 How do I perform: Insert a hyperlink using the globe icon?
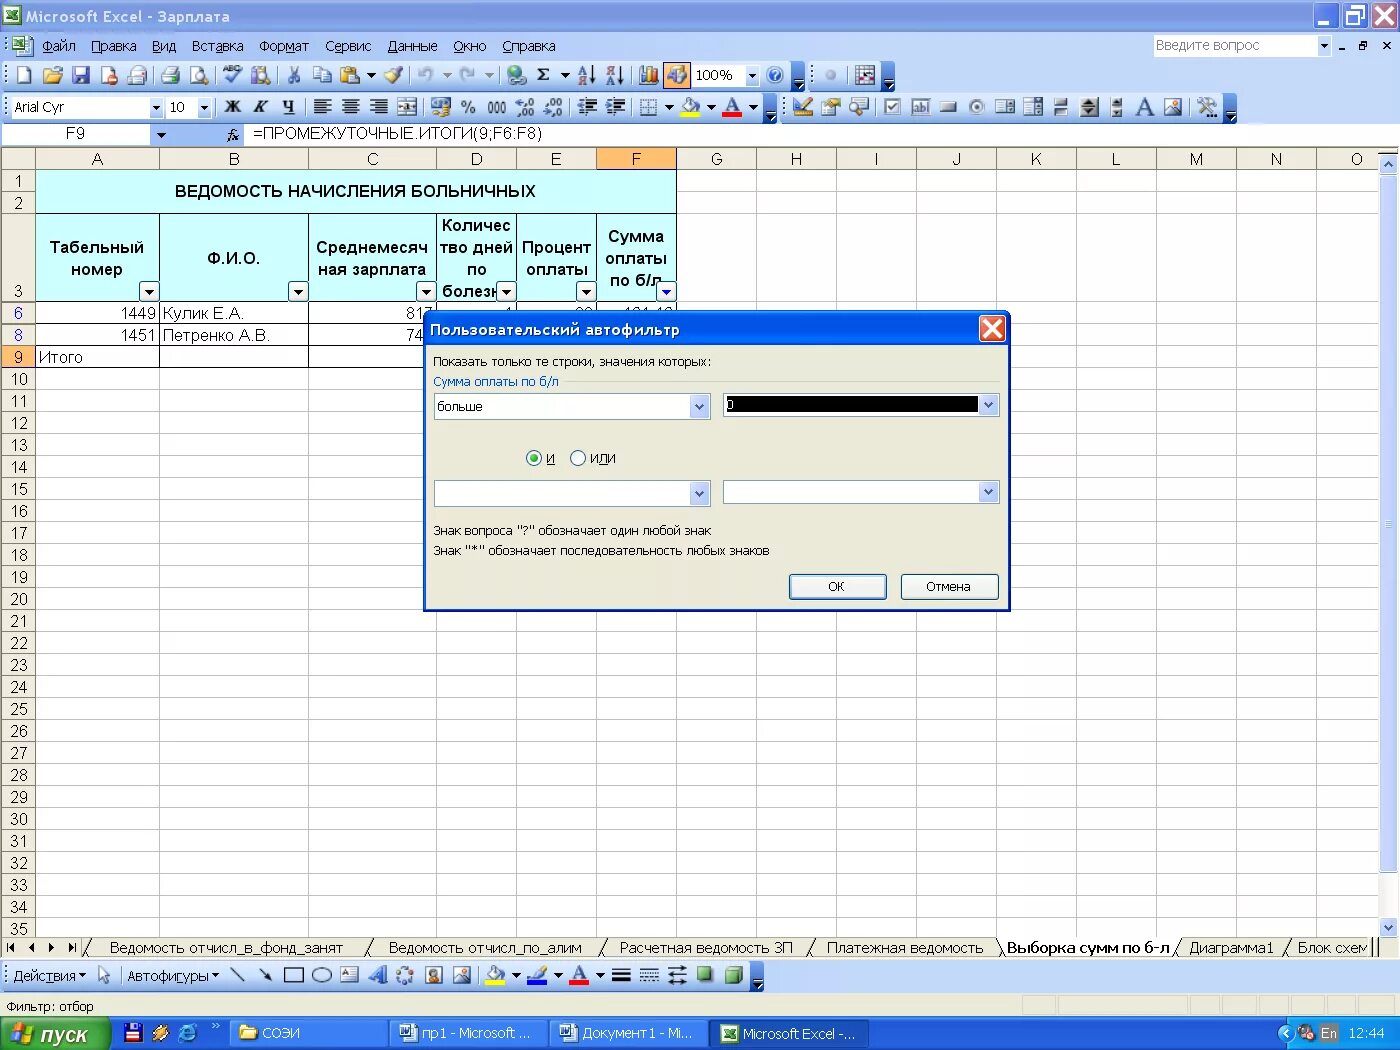pyautogui.click(x=516, y=75)
